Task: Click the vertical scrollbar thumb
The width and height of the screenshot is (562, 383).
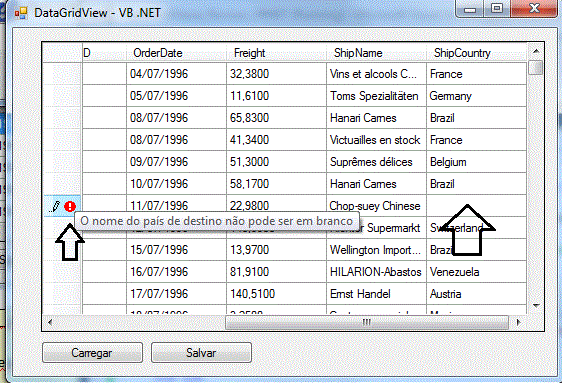Action: [536, 68]
